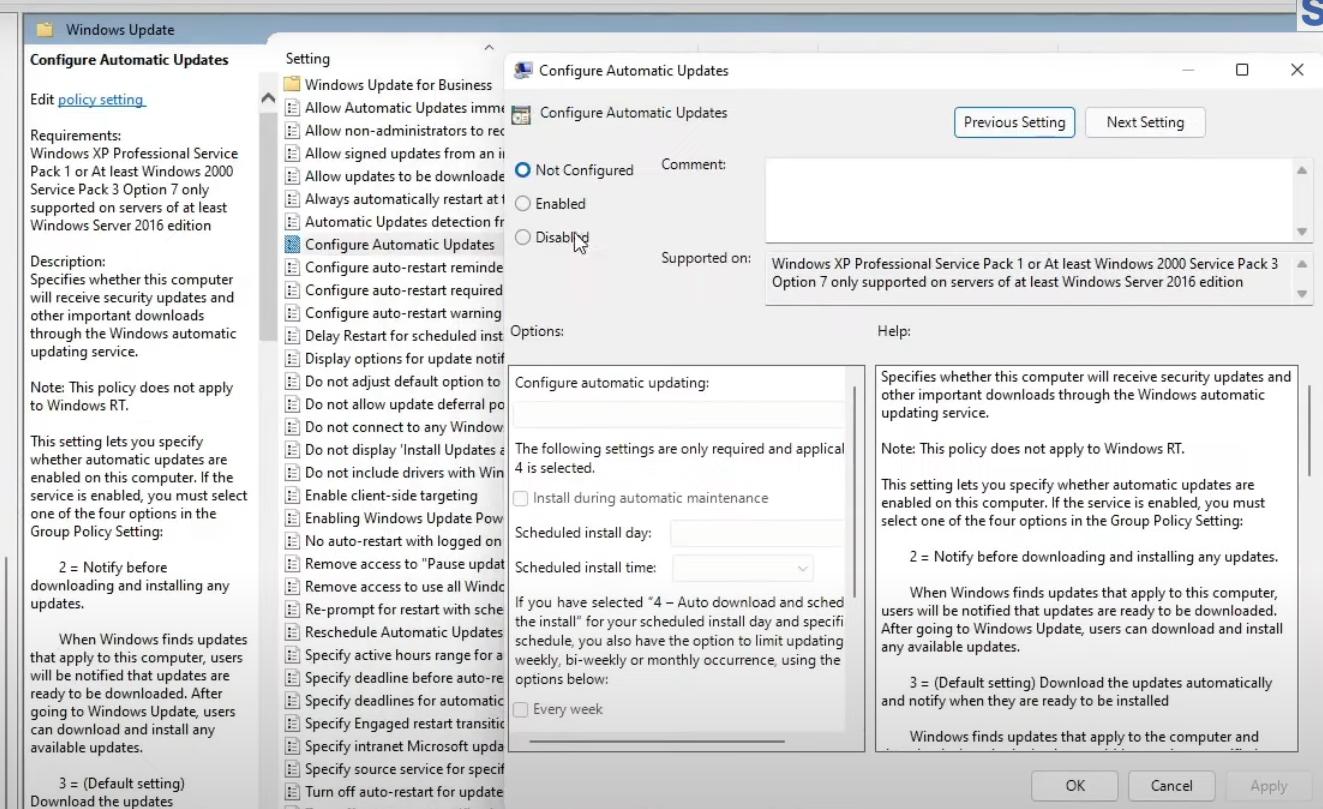
Task: Select the Disabled radio button
Action: click(522, 238)
